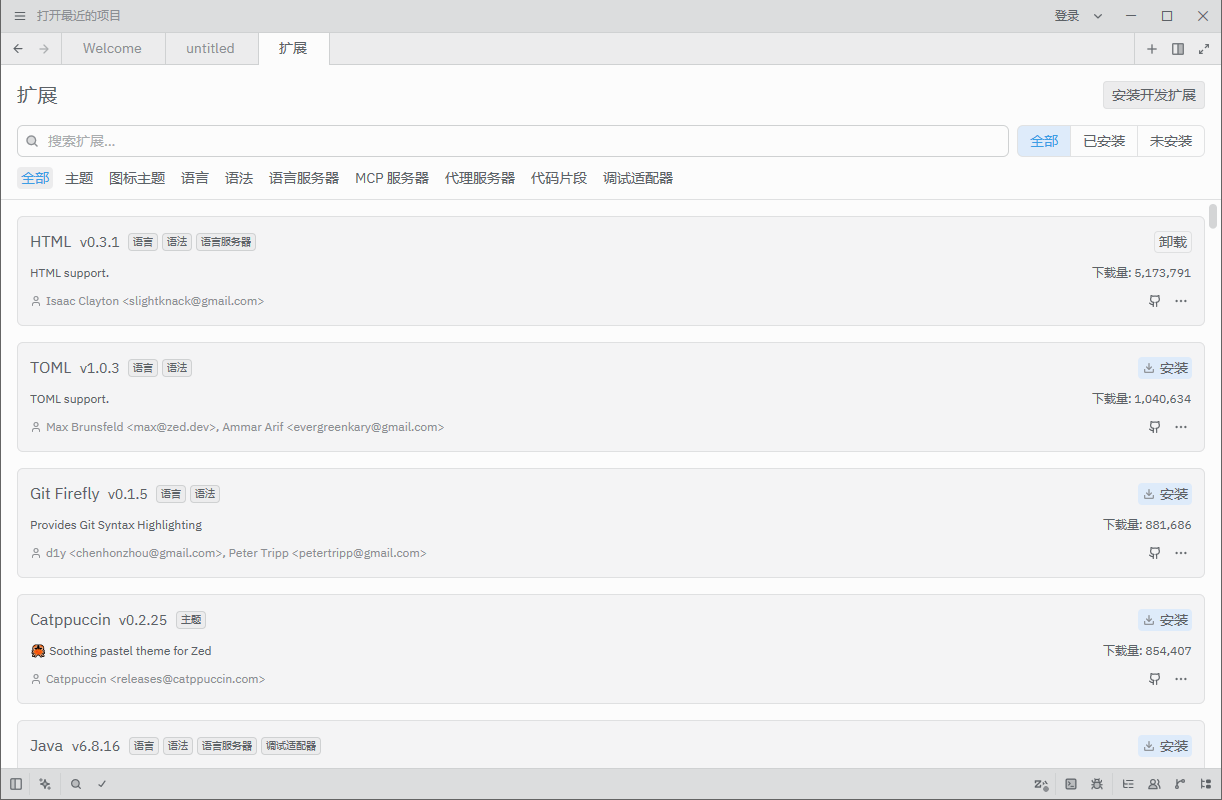Open more options for Catppuccin extension
1222x800 pixels.
[x=1181, y=679]
